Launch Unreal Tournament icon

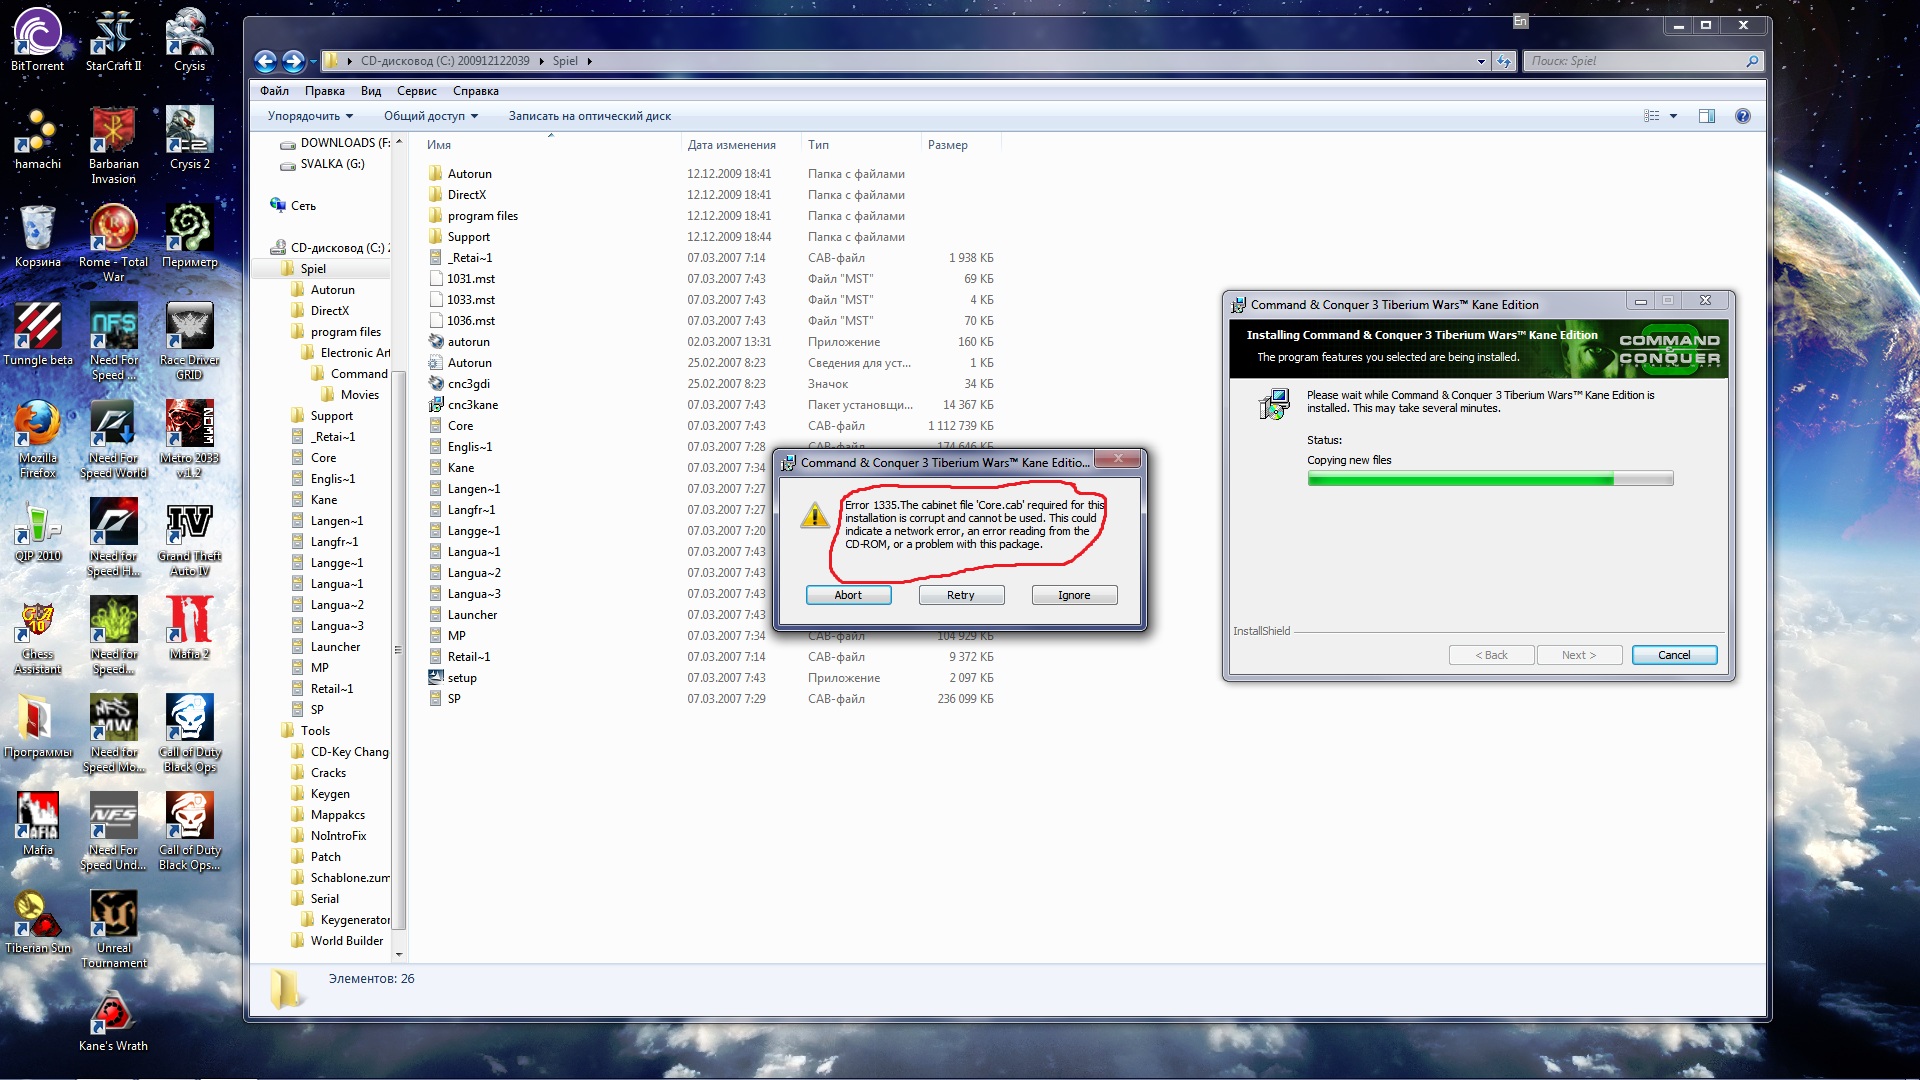113,929
